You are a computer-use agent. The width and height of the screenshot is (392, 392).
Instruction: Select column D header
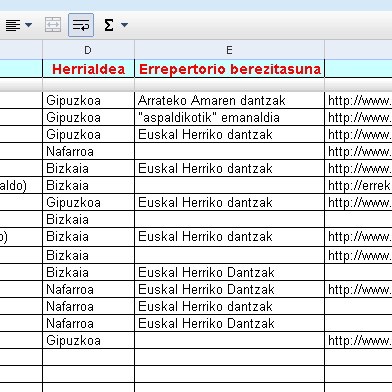[88, 50]
